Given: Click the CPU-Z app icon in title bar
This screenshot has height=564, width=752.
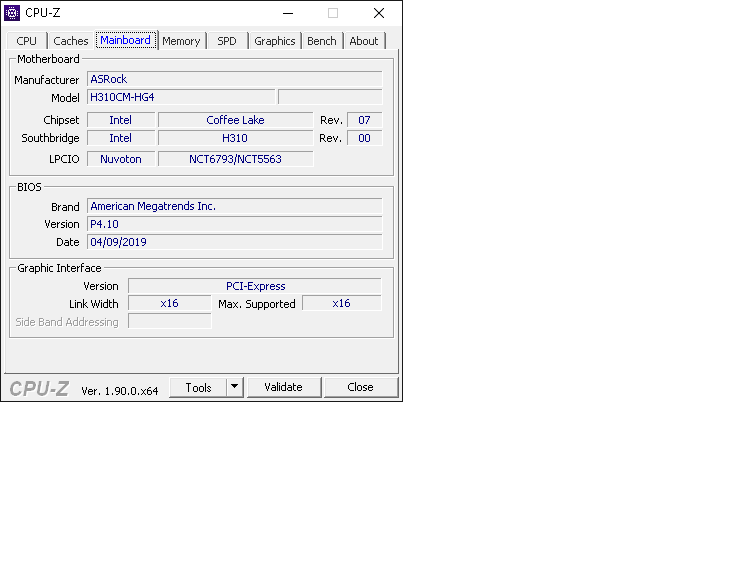Looking at the screenshot, I should pos(12,13).
